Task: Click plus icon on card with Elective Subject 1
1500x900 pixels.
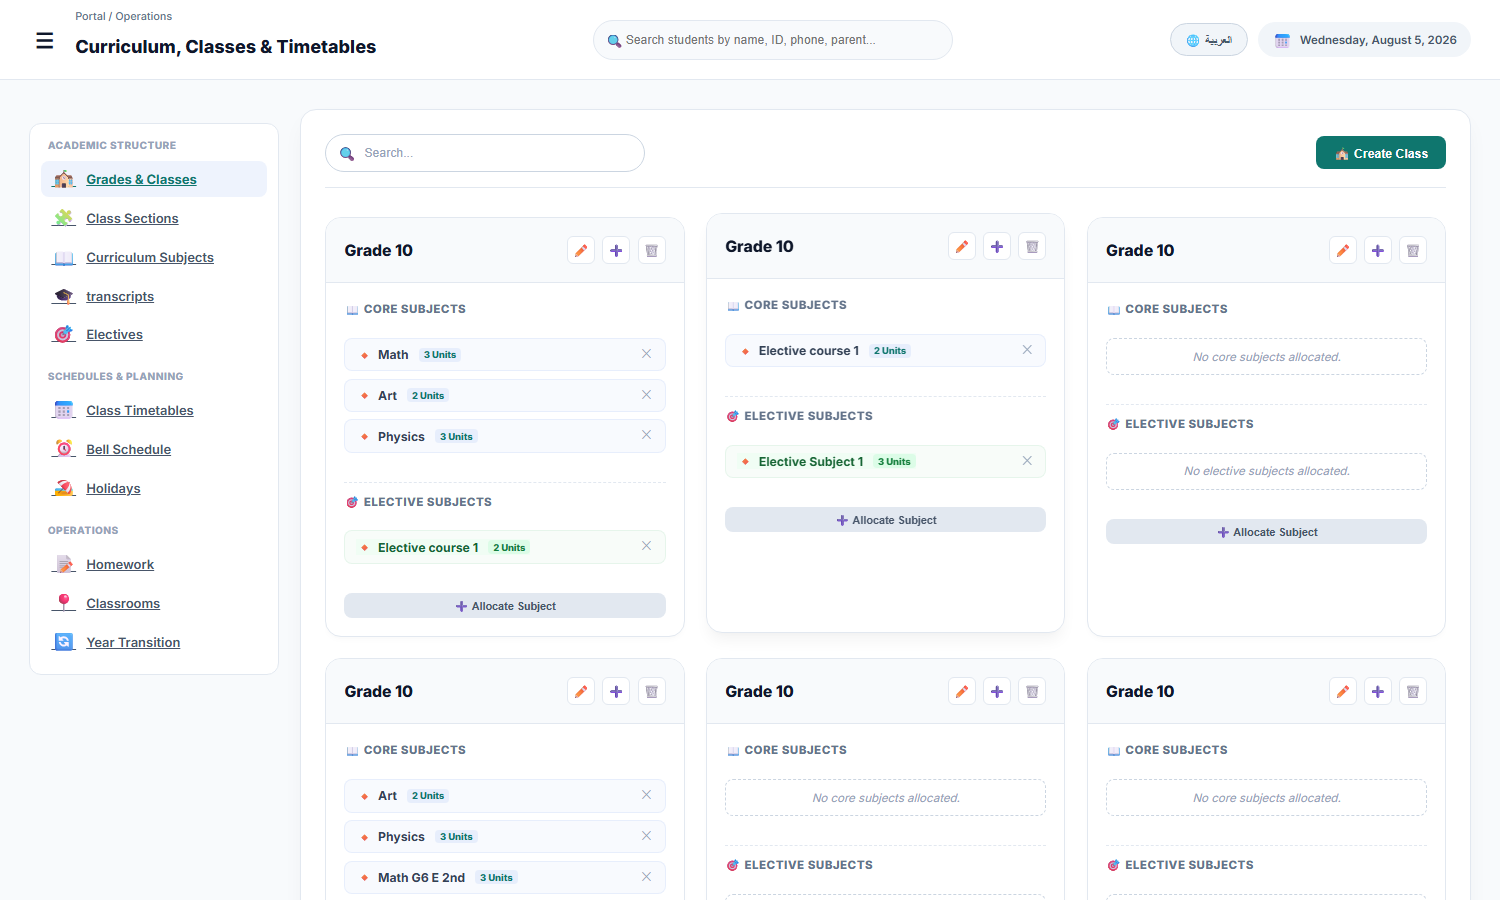Action: (997, 246)
